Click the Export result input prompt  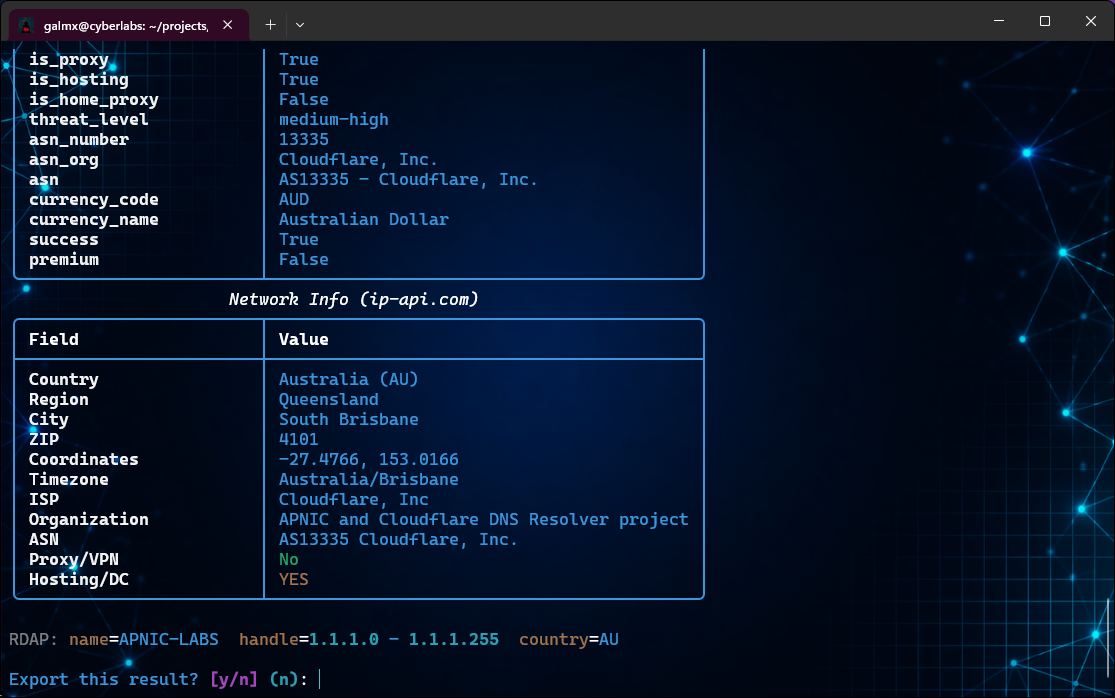(320, 679)
